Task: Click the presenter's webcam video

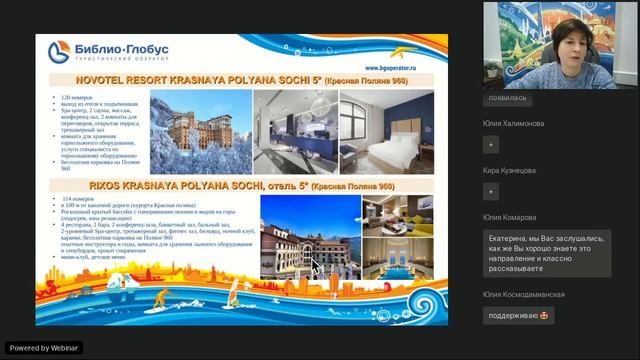Action: point(560,45)
